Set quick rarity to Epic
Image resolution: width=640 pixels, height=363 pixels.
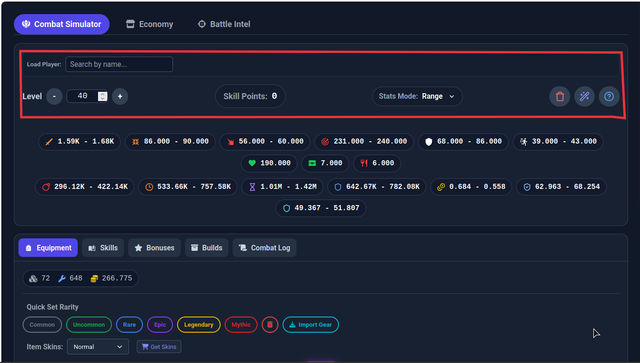[160, 325]
